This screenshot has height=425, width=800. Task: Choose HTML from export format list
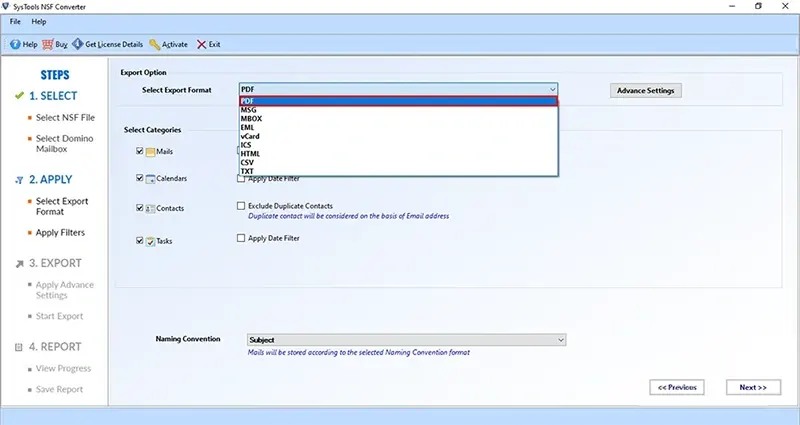click(x=398, y=154)
